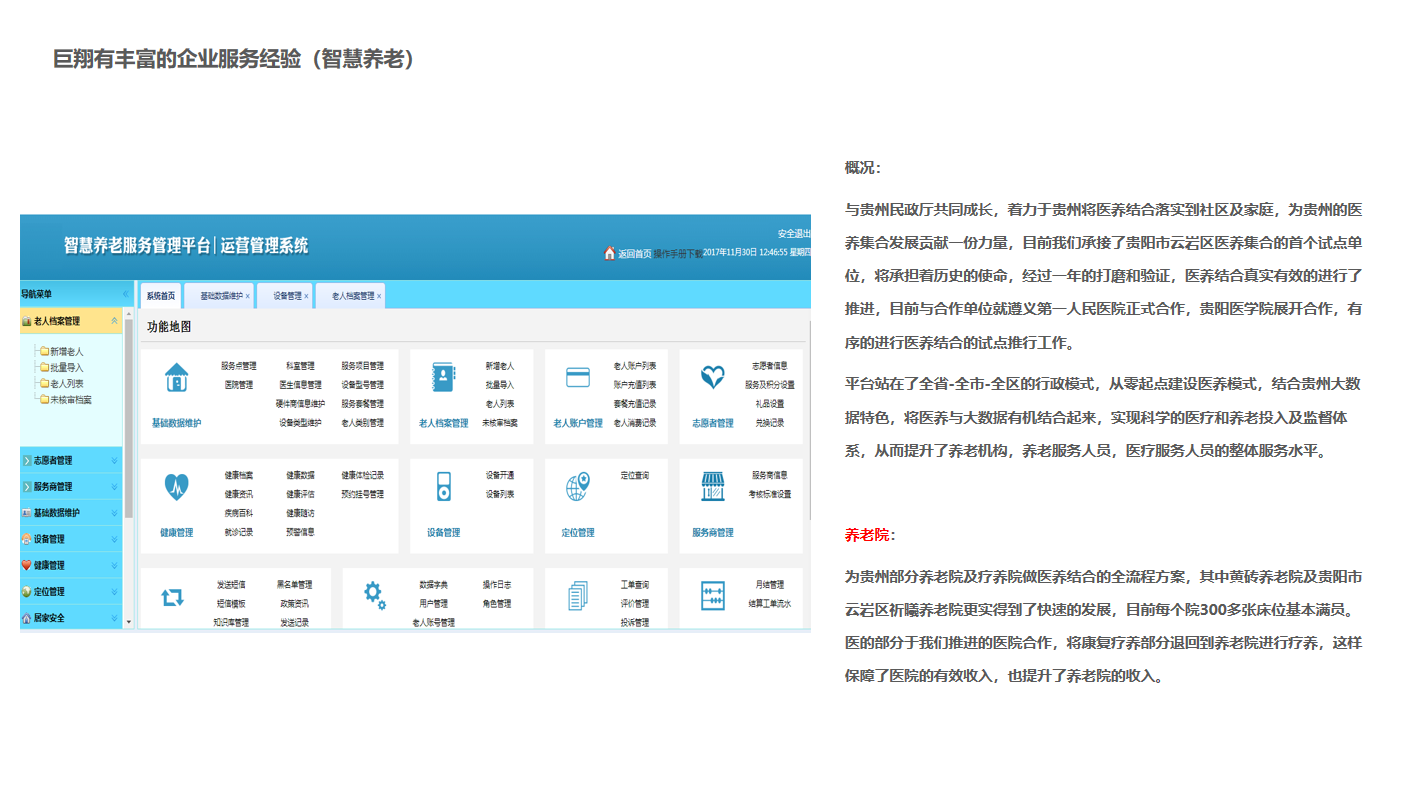Image resolution: width=1415 pixels, height=792 pixels.
Task: Collapse the 导航菜单 sidebar panel
Action: [125, 294]
